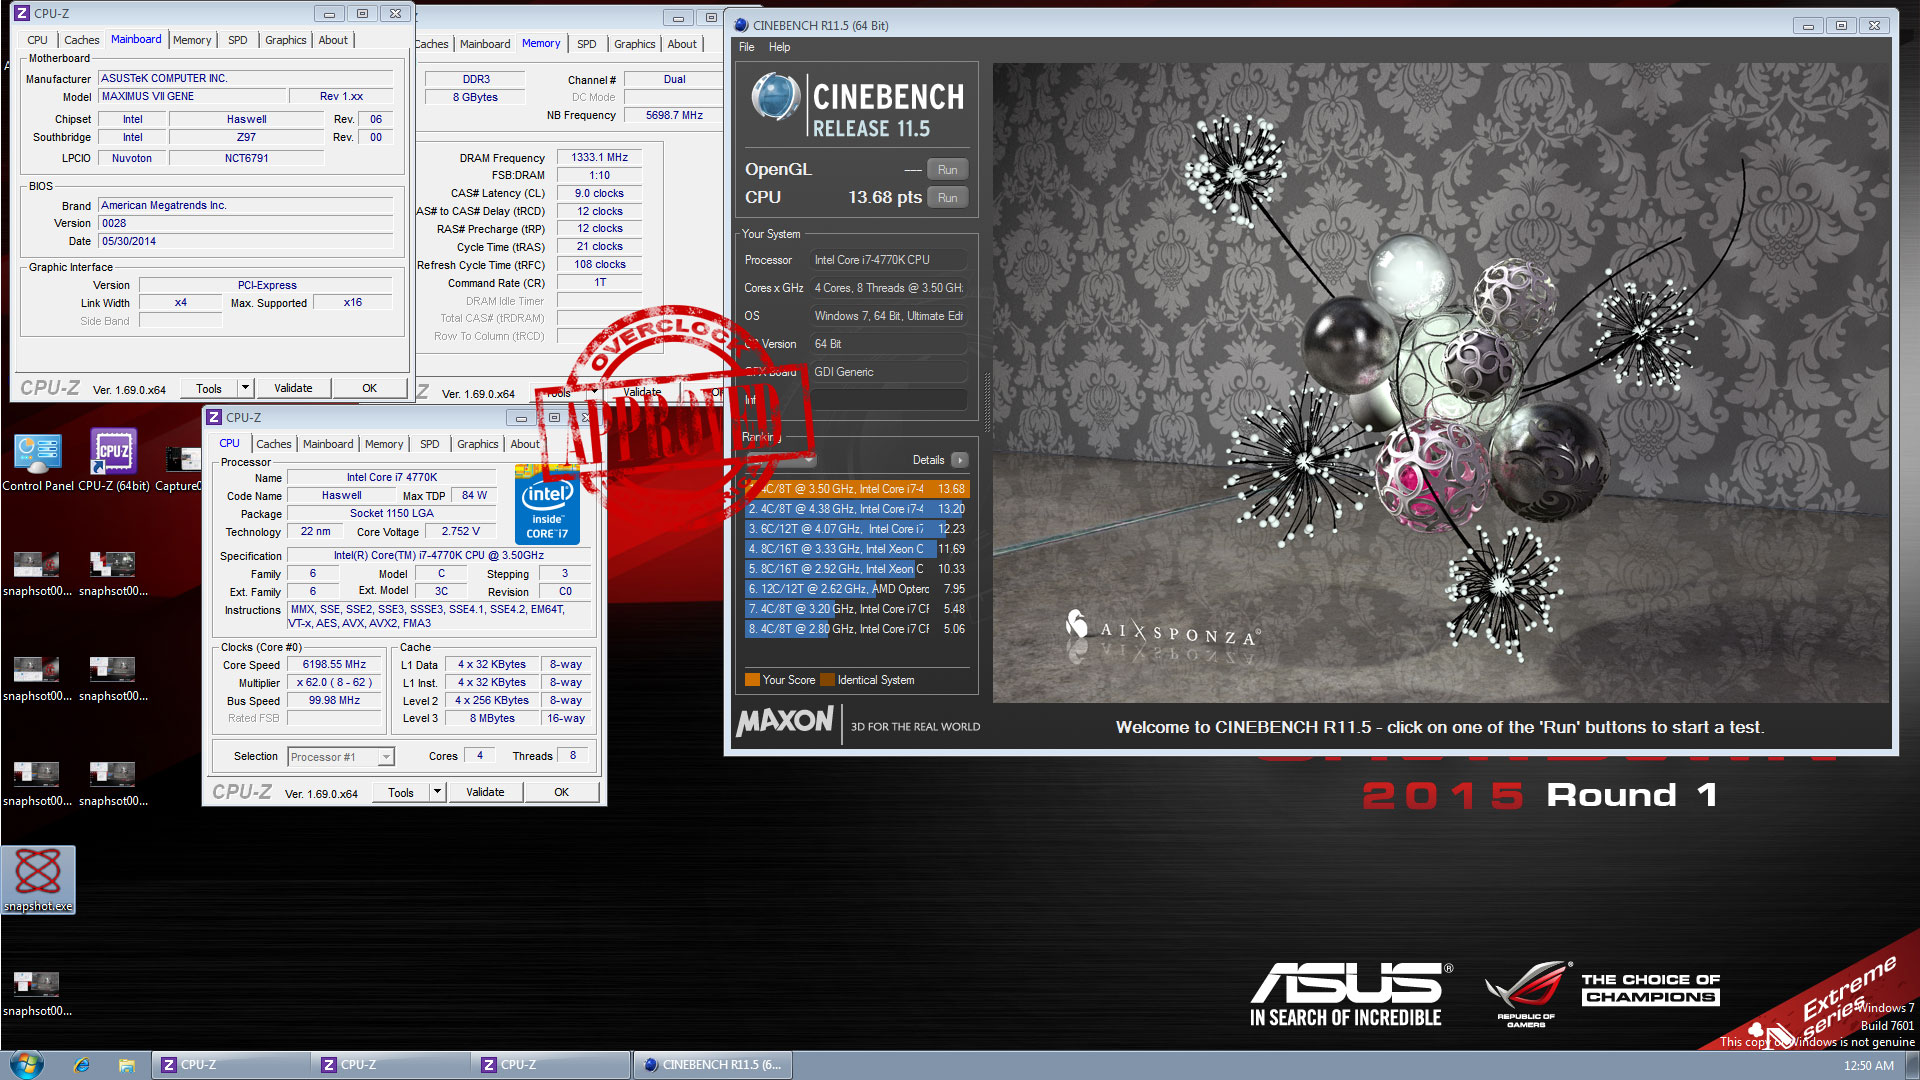This screenshot has width=1920, height=1080.
Task: Click the Cinebench render preview image
Action: (x=1441, y=382)
